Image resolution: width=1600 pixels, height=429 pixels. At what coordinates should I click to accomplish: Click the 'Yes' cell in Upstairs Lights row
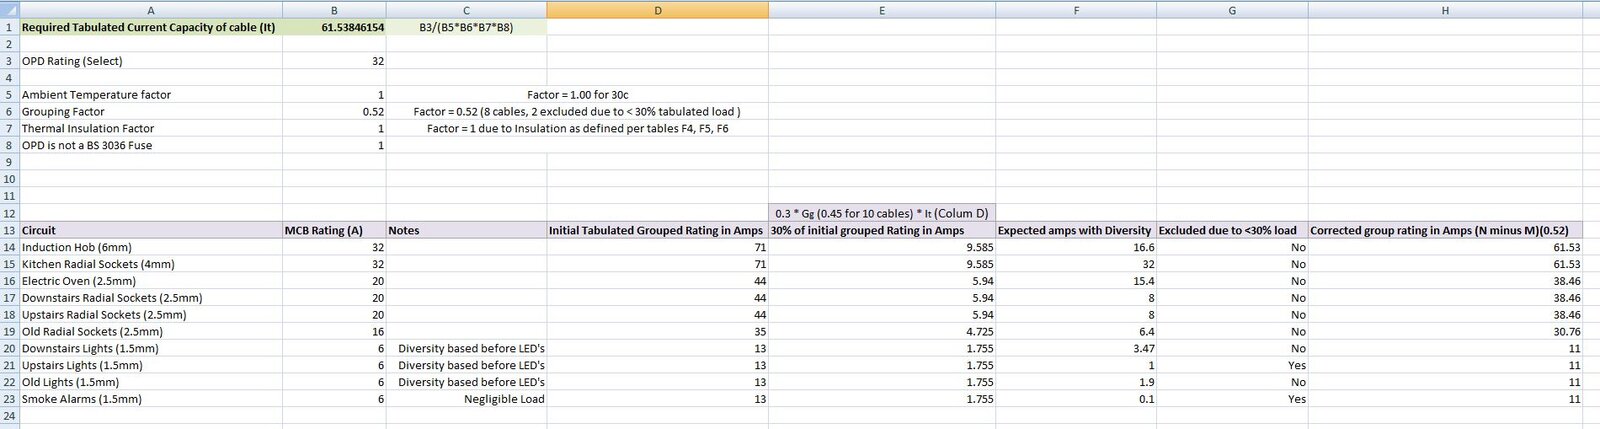pos(1231,365)
